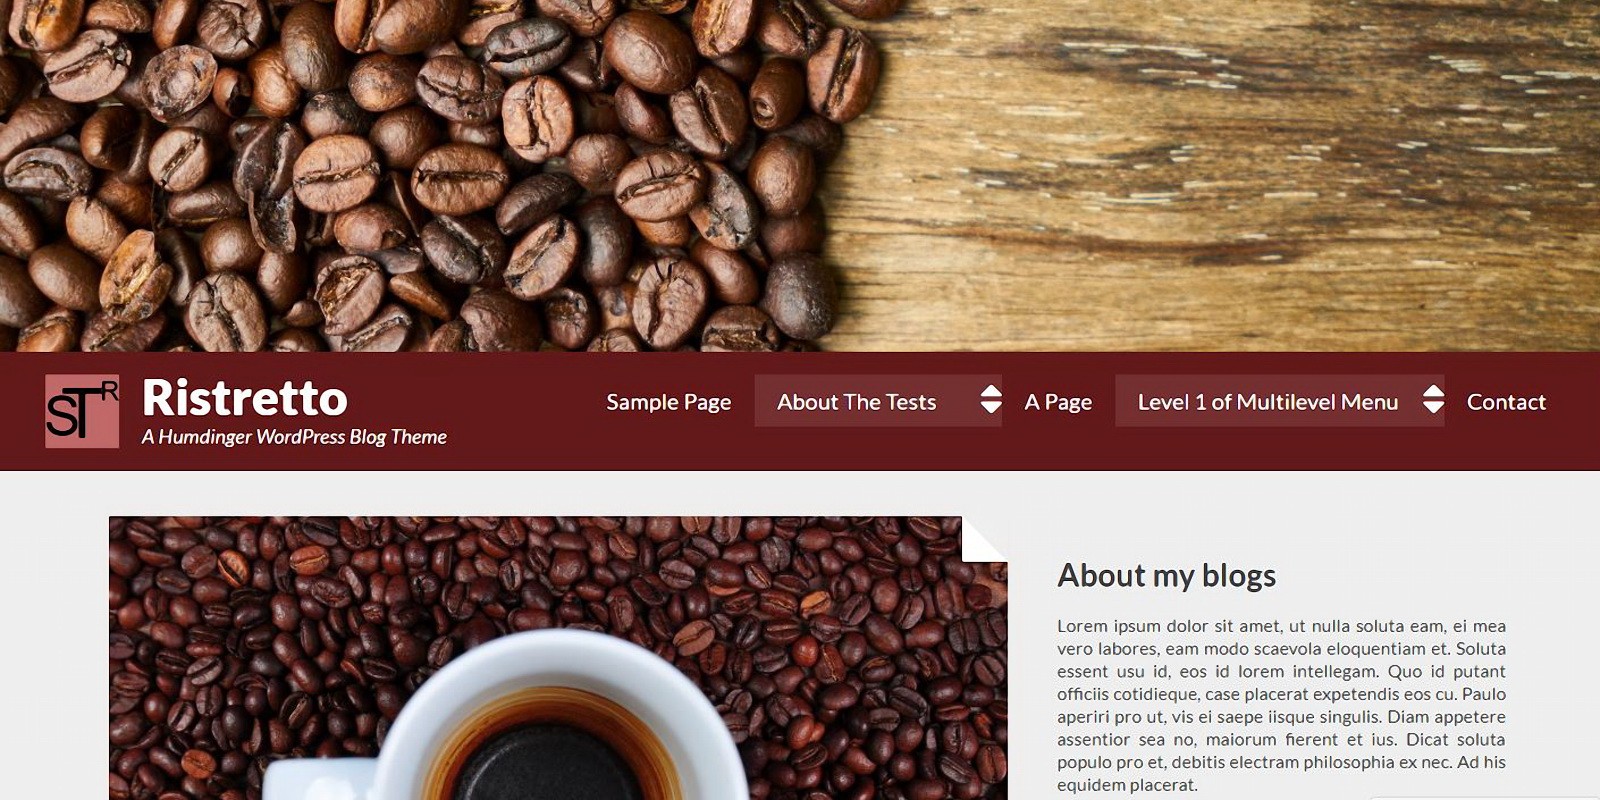
Task: Click the Ristretto site title
Action: pyautogui.click(x=245, y=398)
